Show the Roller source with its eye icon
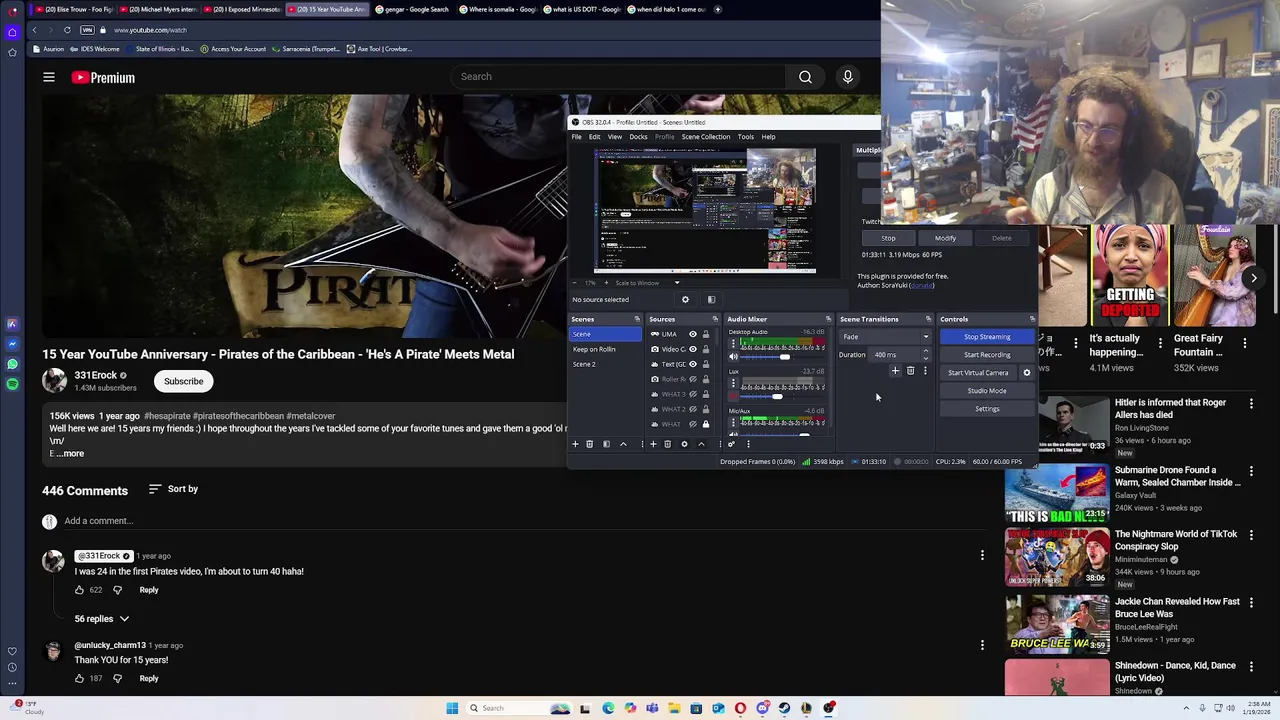1280x720 pixels. click(692, 379)
